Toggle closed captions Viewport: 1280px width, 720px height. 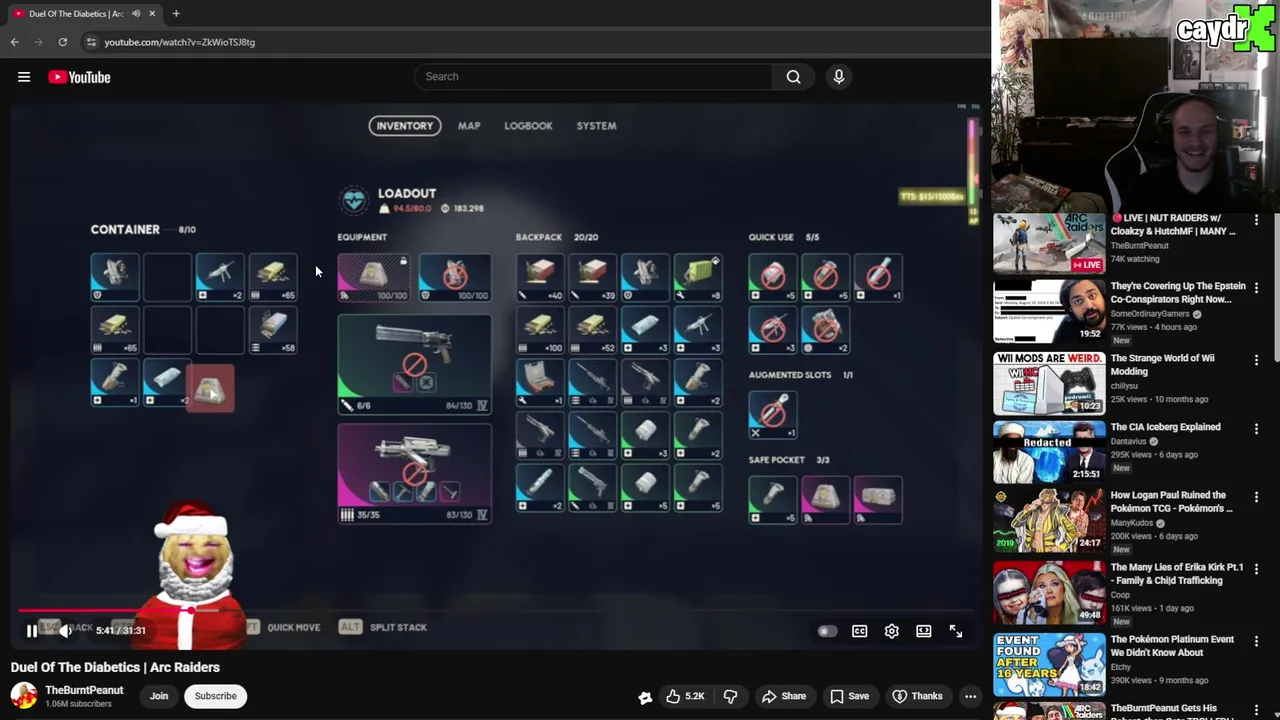[859, 631]
